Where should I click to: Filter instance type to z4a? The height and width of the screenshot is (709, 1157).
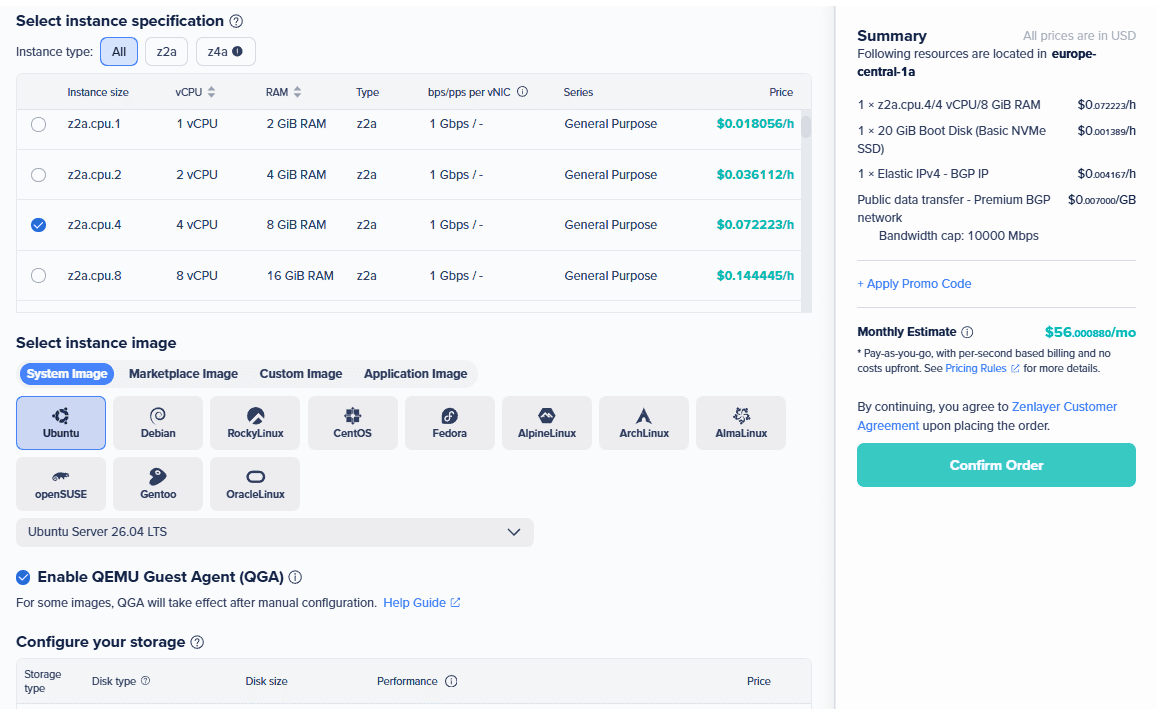[x=226, y=52]
